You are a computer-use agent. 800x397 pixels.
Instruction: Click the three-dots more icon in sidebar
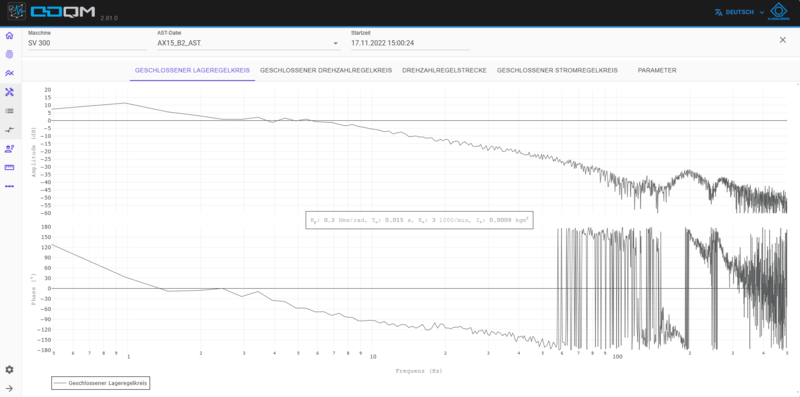[9, 186]
